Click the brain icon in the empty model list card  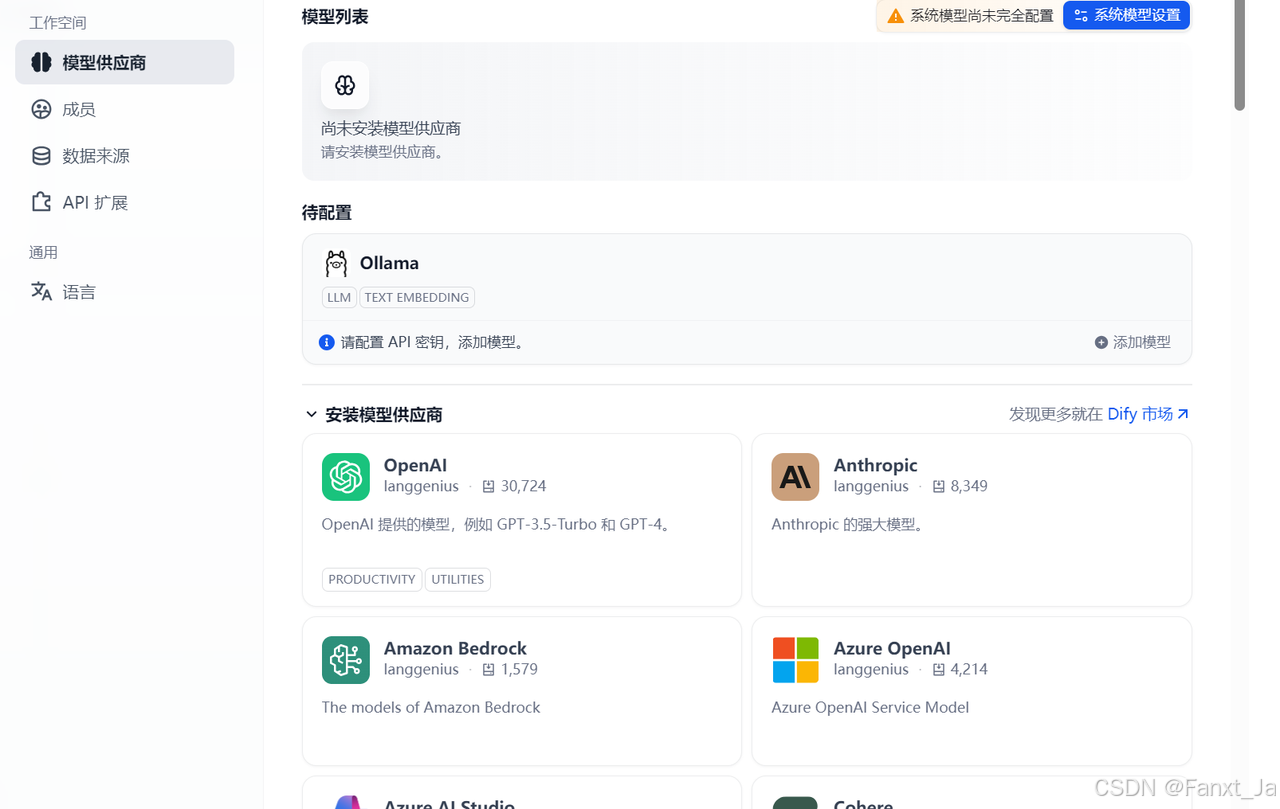345,85
